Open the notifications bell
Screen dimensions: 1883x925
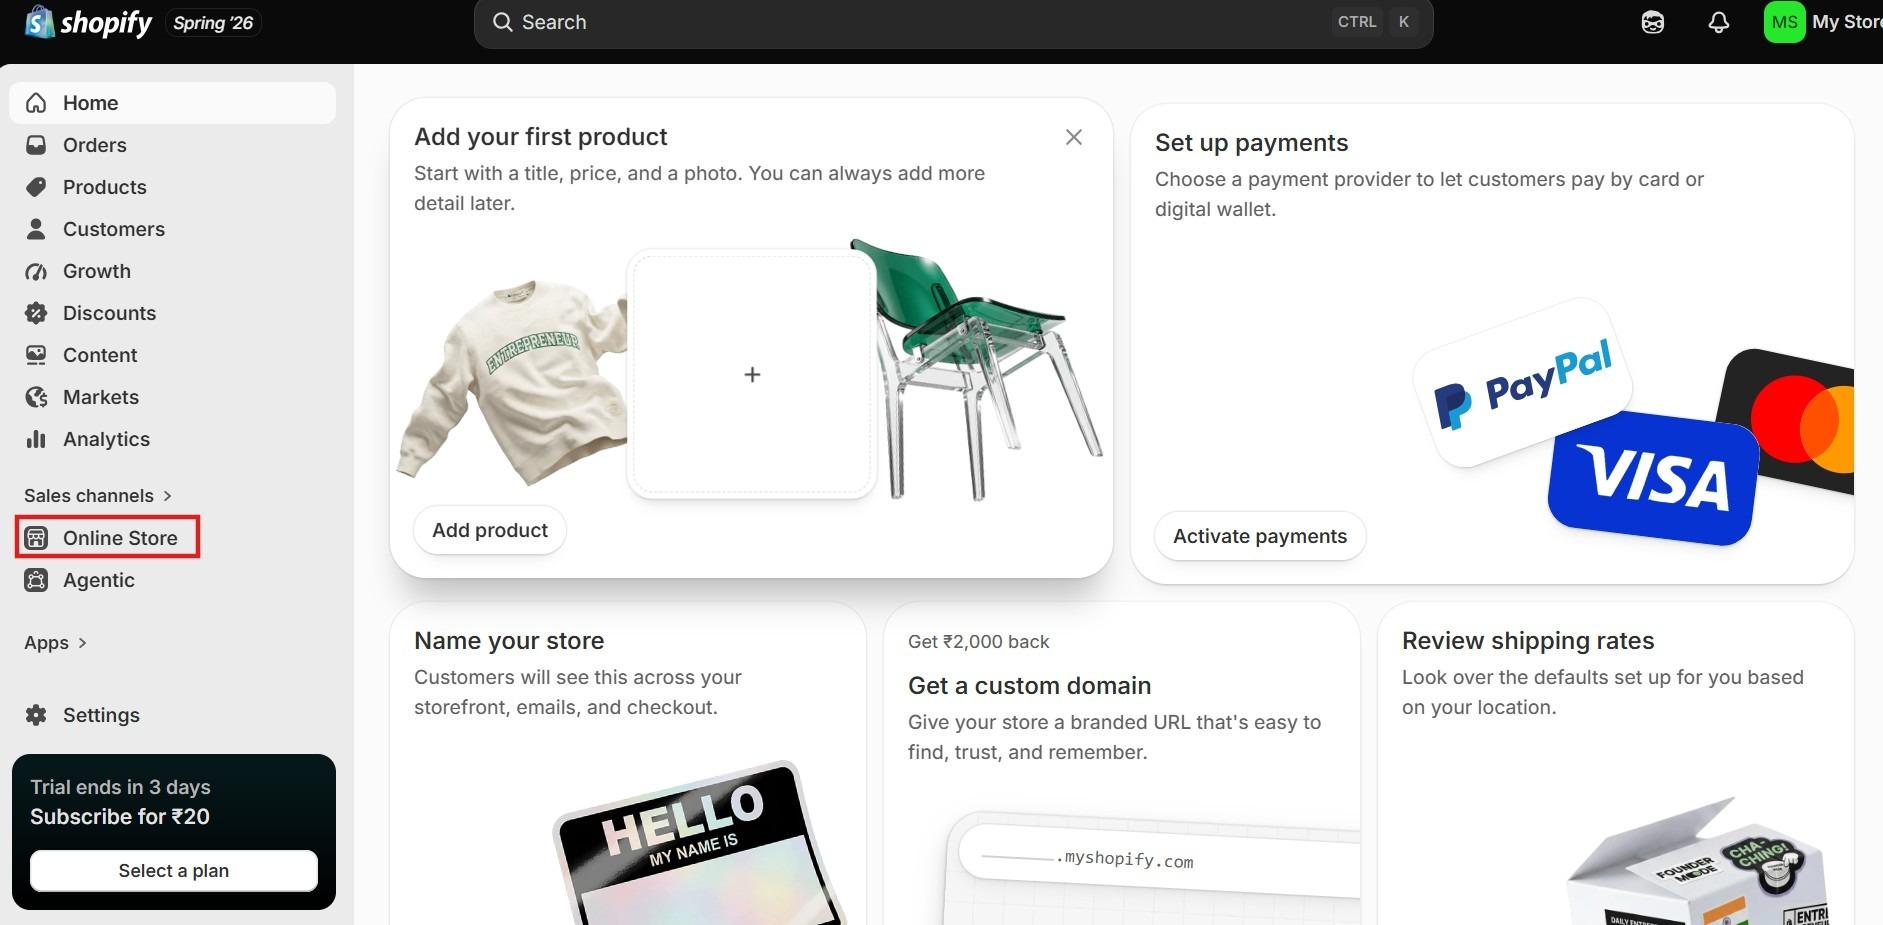click(1718, 22)
